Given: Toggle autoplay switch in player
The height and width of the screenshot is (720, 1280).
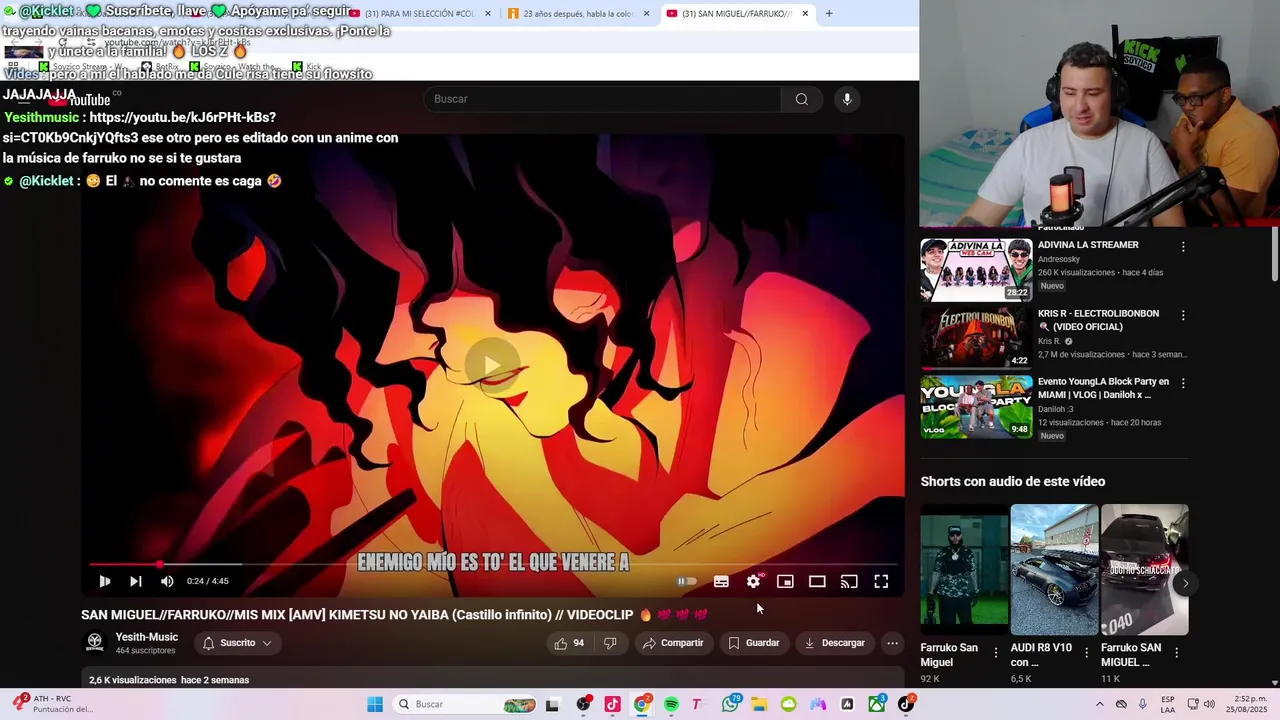Looking at the screenshot, I should pos(687,581).
